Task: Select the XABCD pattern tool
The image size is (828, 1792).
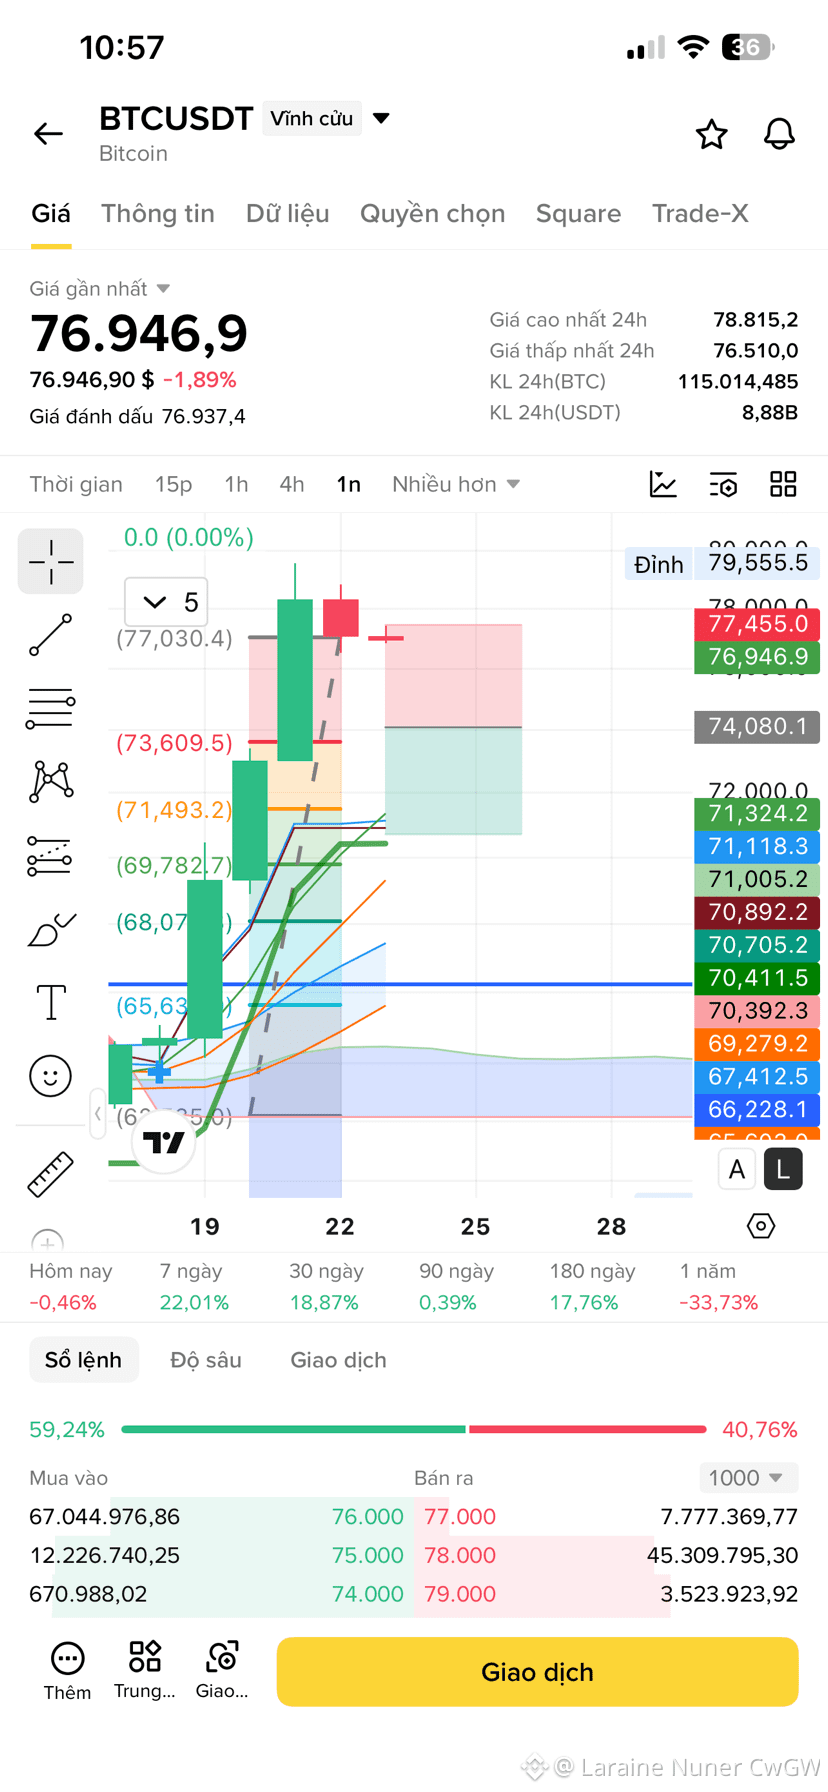Action: (x=51, y=781)
